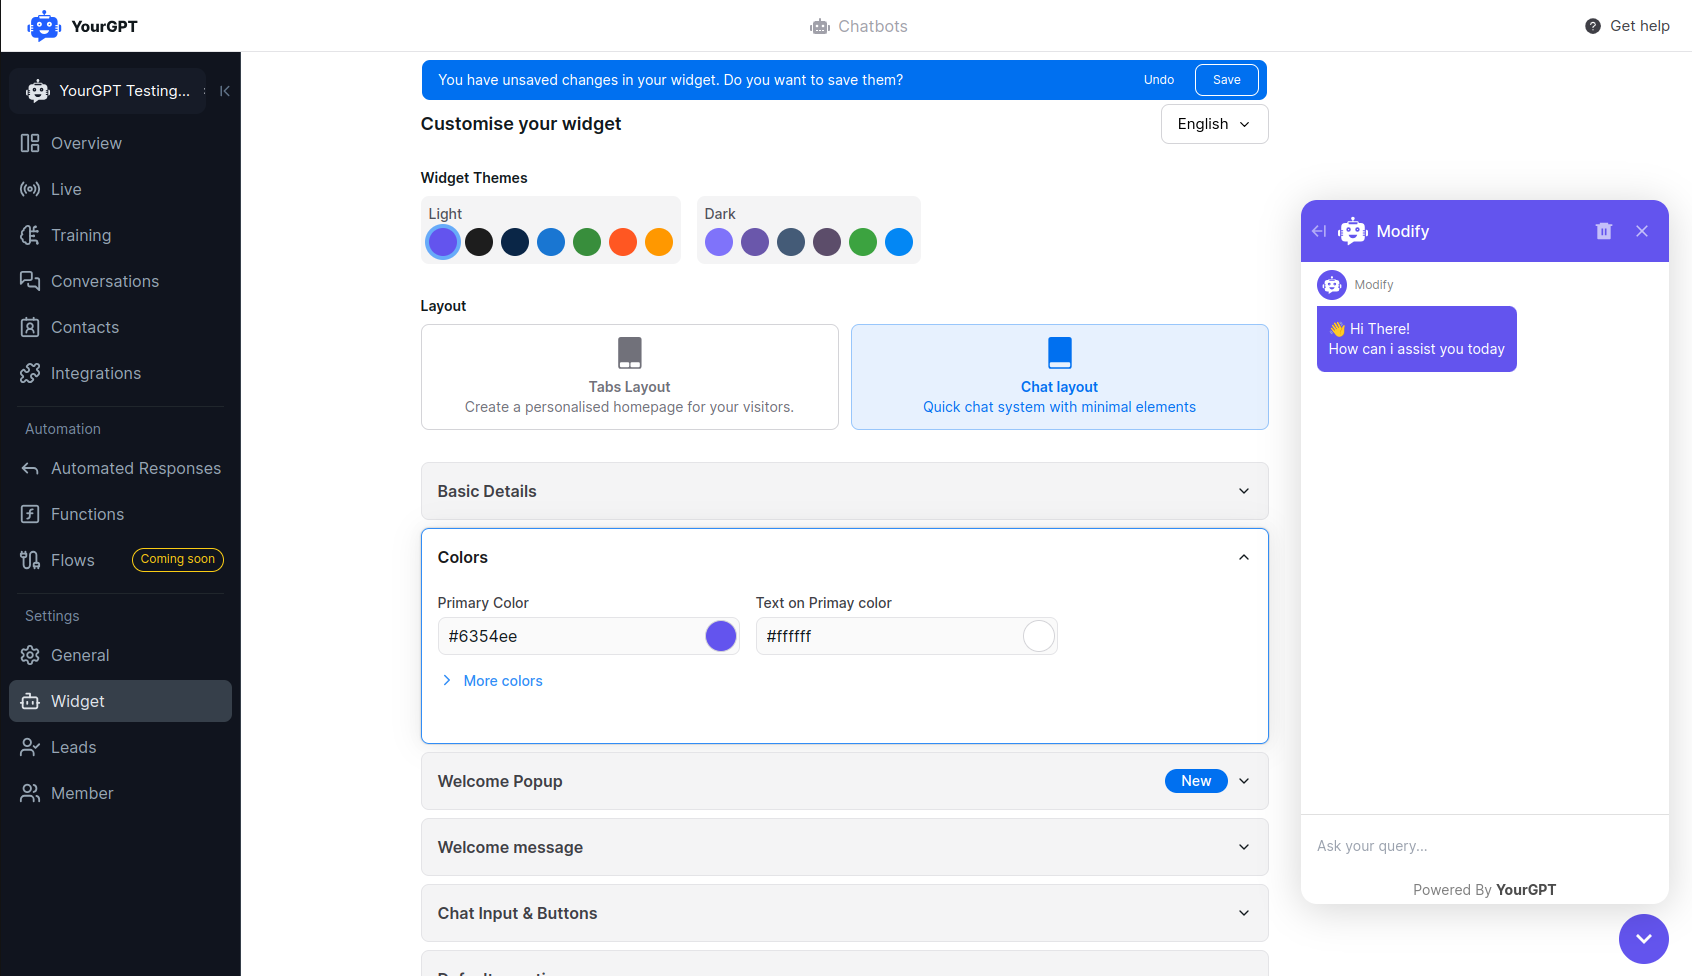Click the Overview layout icon
This screenshot has height=976, width=1692.
[x=30, y=143]
